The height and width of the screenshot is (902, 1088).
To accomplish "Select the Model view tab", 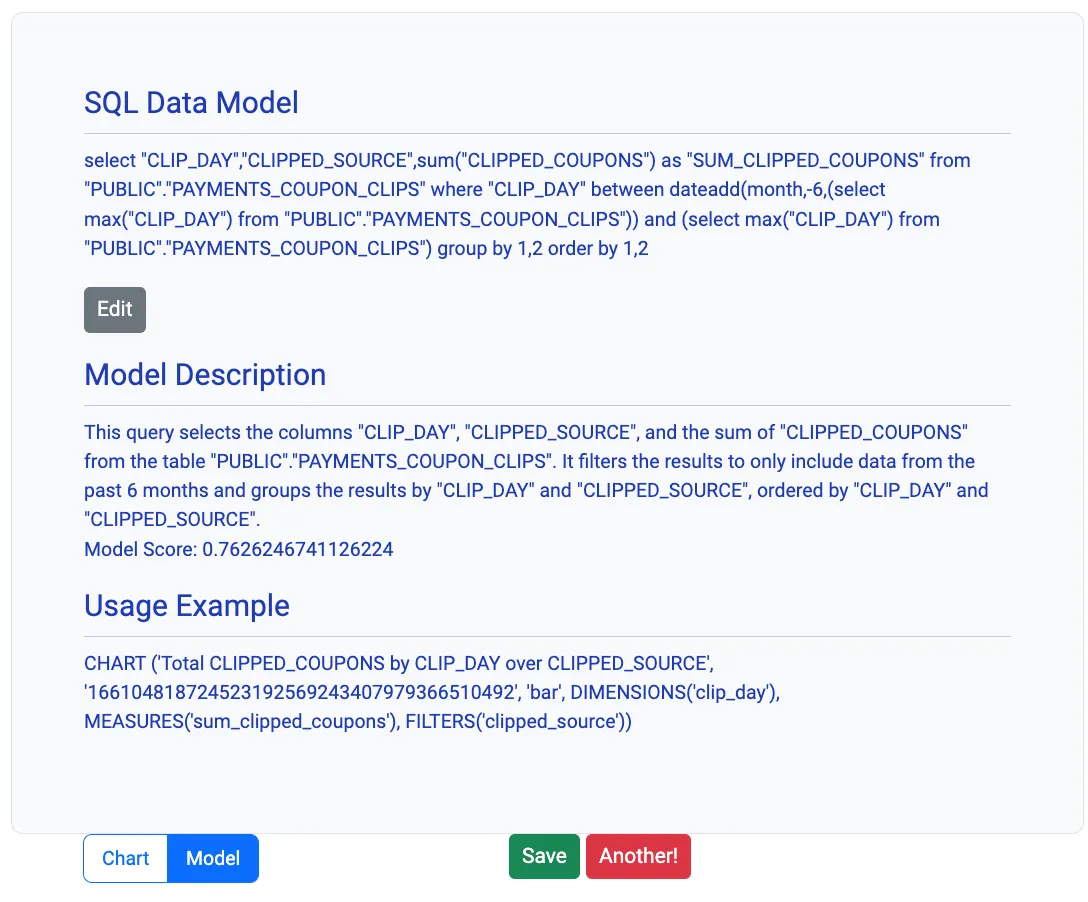I will tap(213, 858).
